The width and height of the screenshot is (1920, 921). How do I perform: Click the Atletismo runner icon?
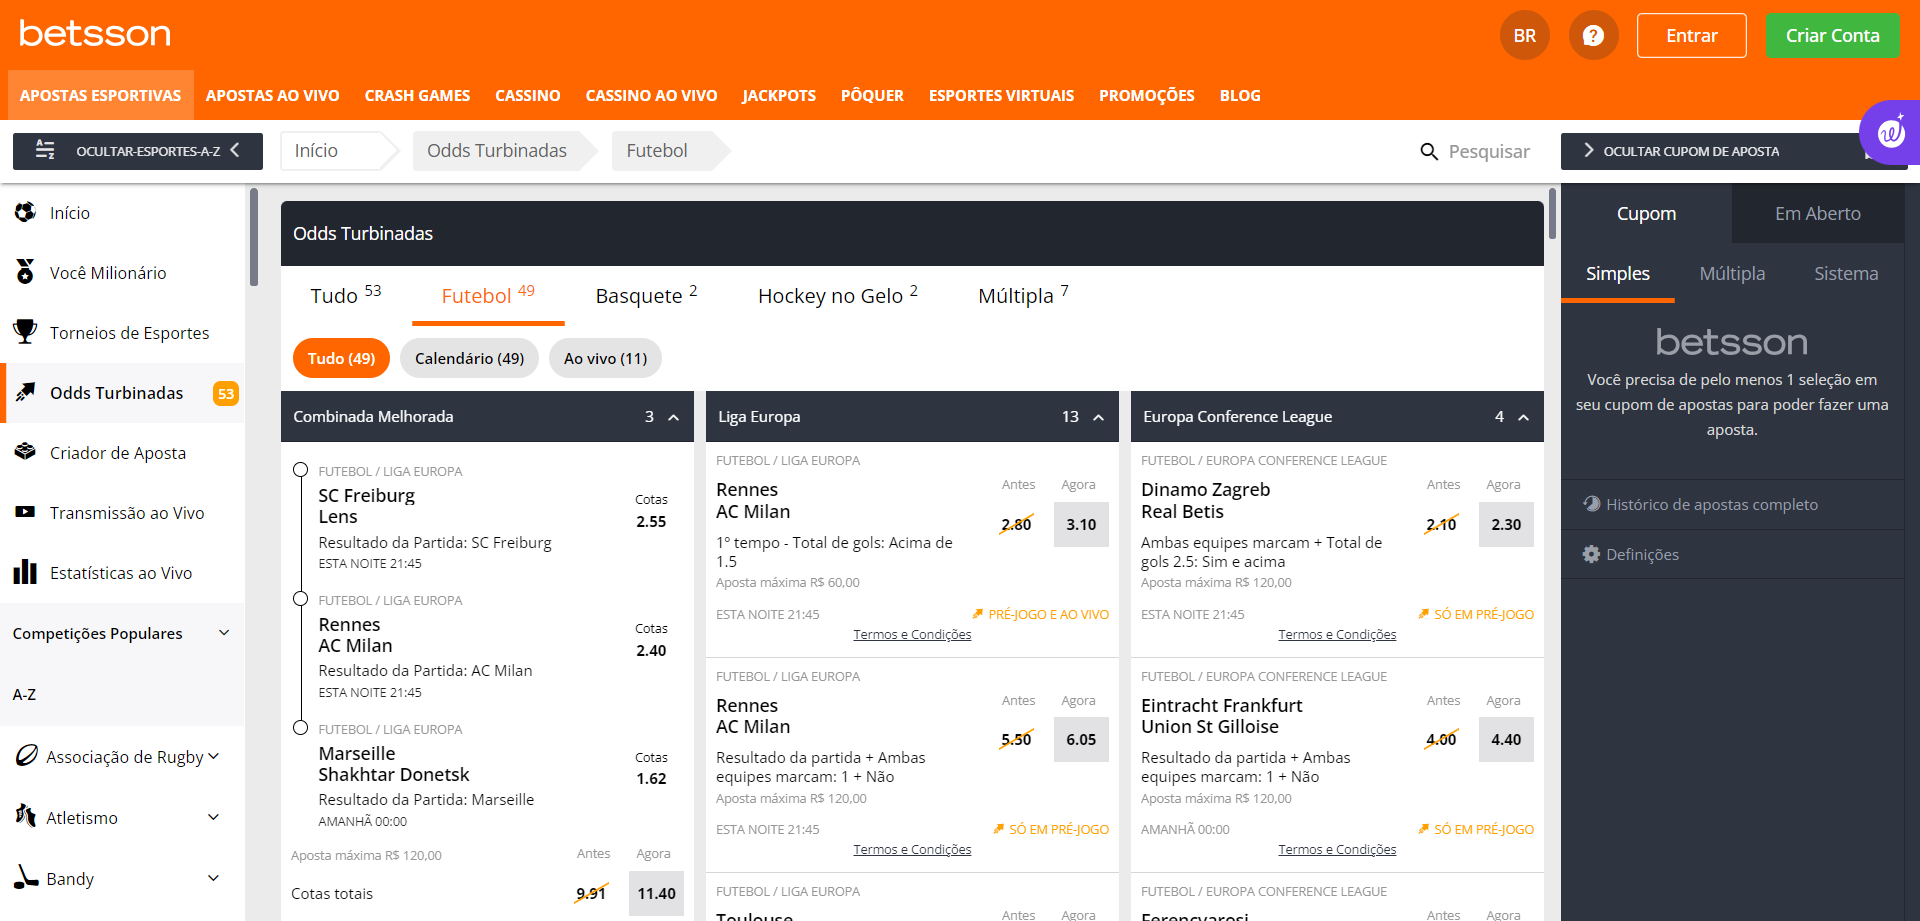click(26, 816)
